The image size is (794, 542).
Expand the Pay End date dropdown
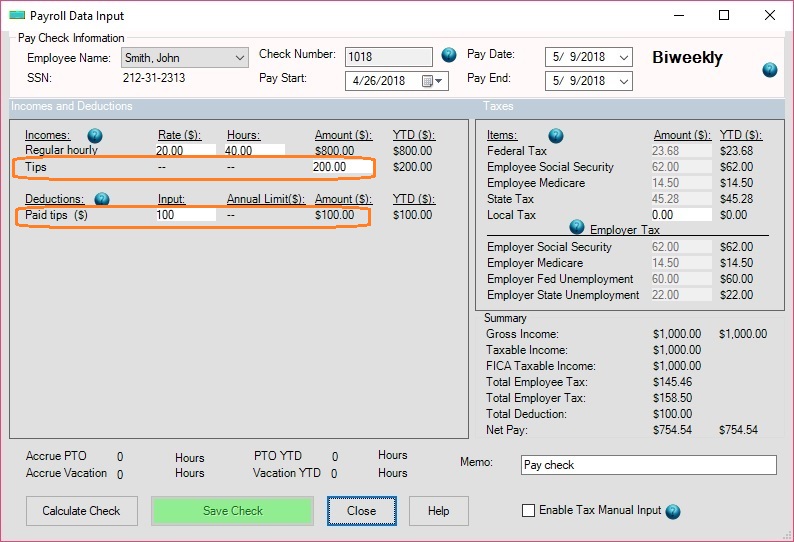click(x=624, y=81)
